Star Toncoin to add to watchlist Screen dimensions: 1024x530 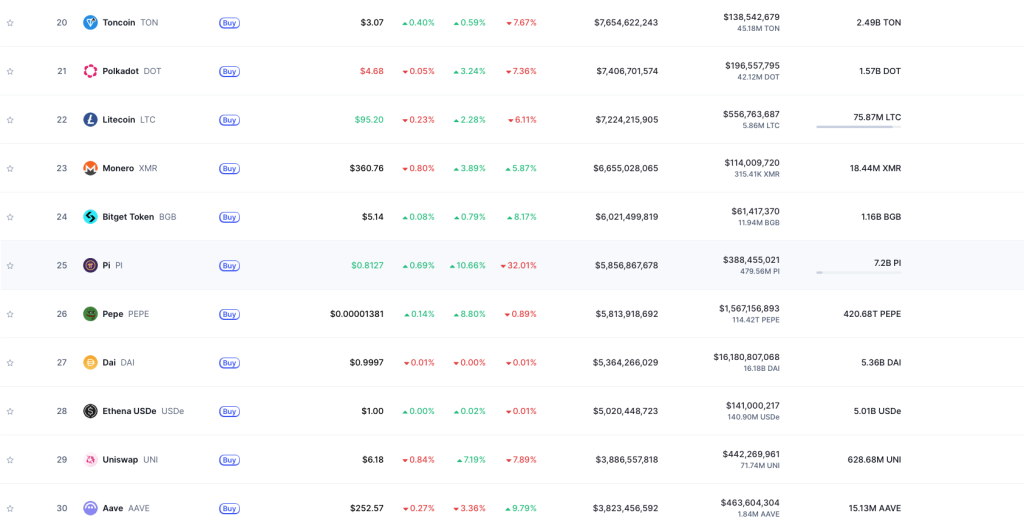pos(10,23)
